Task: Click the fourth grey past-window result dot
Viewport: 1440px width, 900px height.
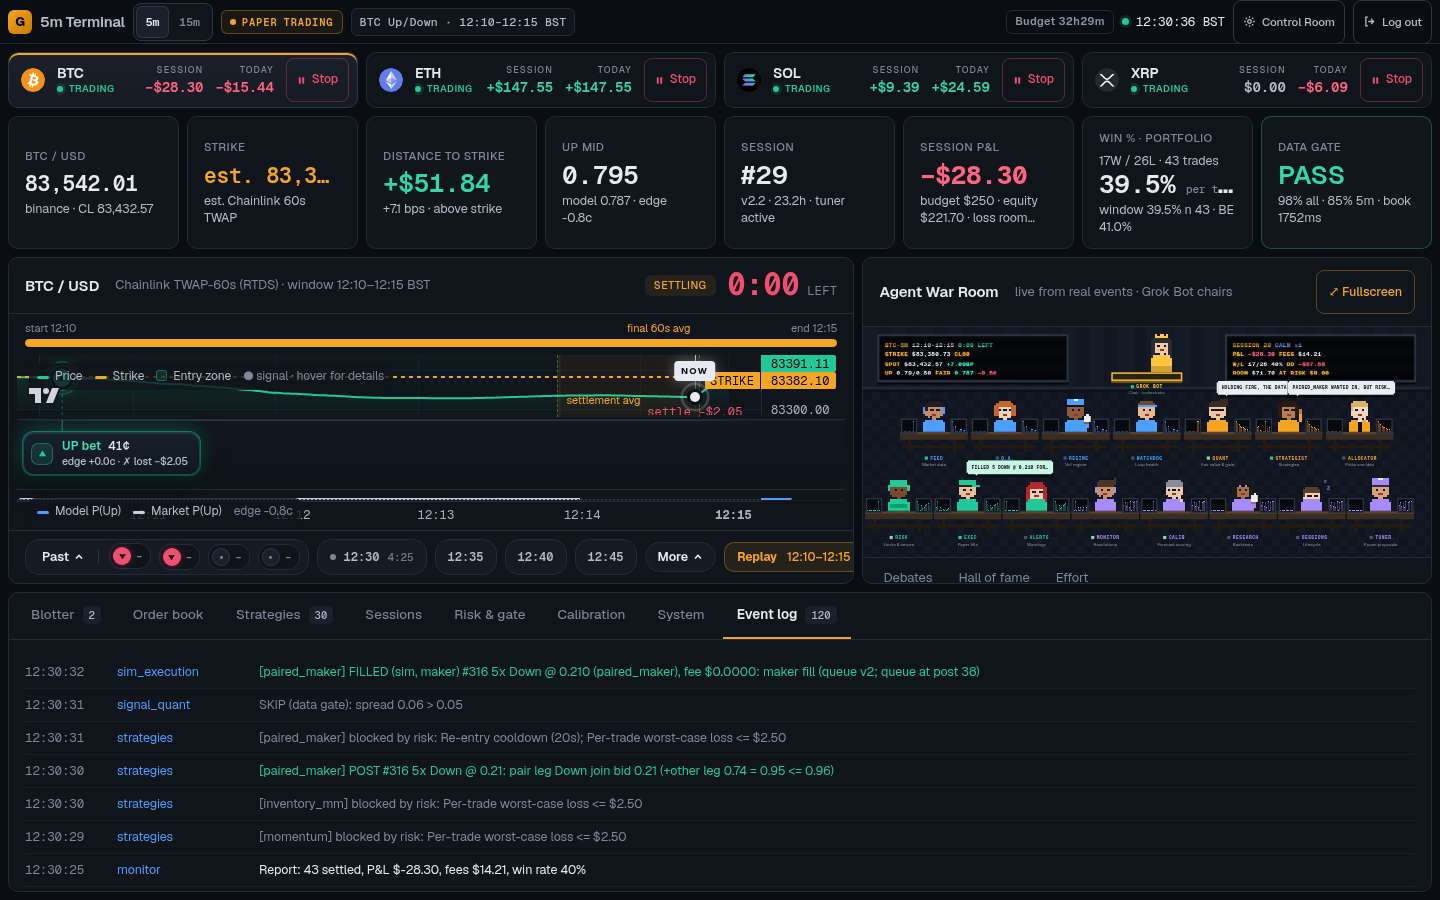Action: [x=270, y=557]
